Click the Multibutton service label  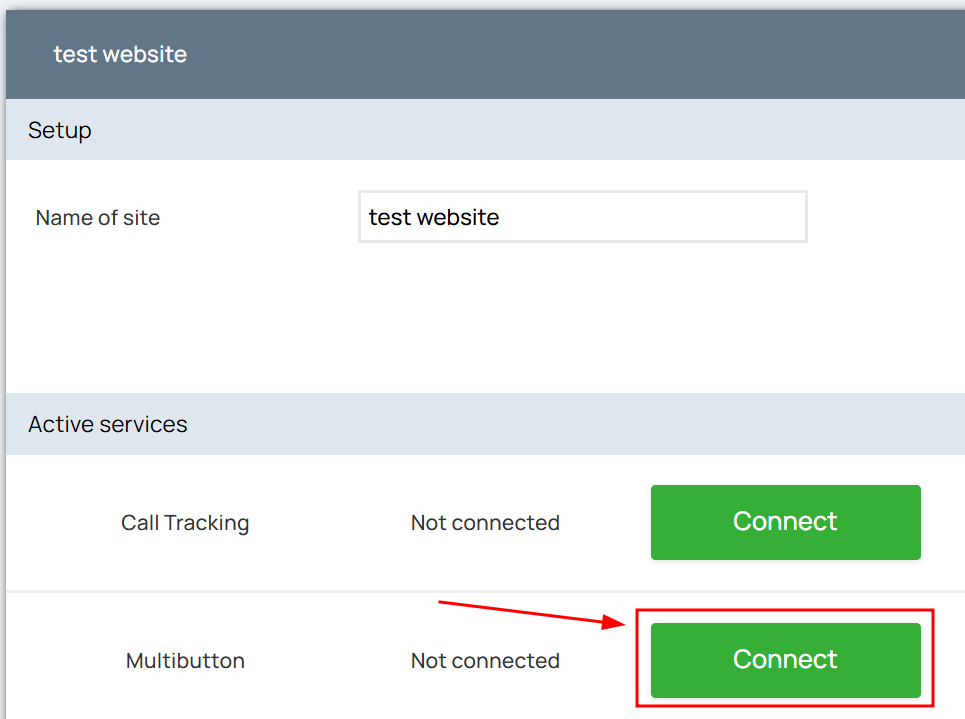(x=185, y=661)
